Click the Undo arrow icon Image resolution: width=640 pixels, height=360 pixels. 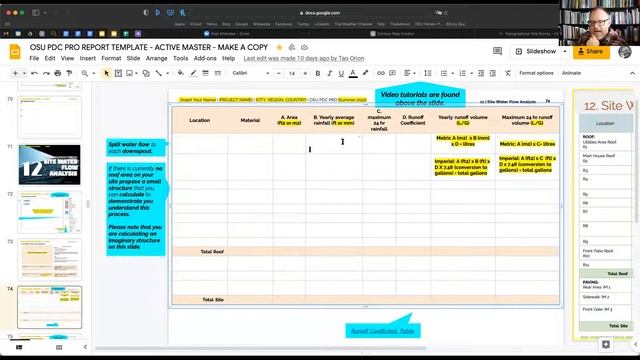(35, 73)
